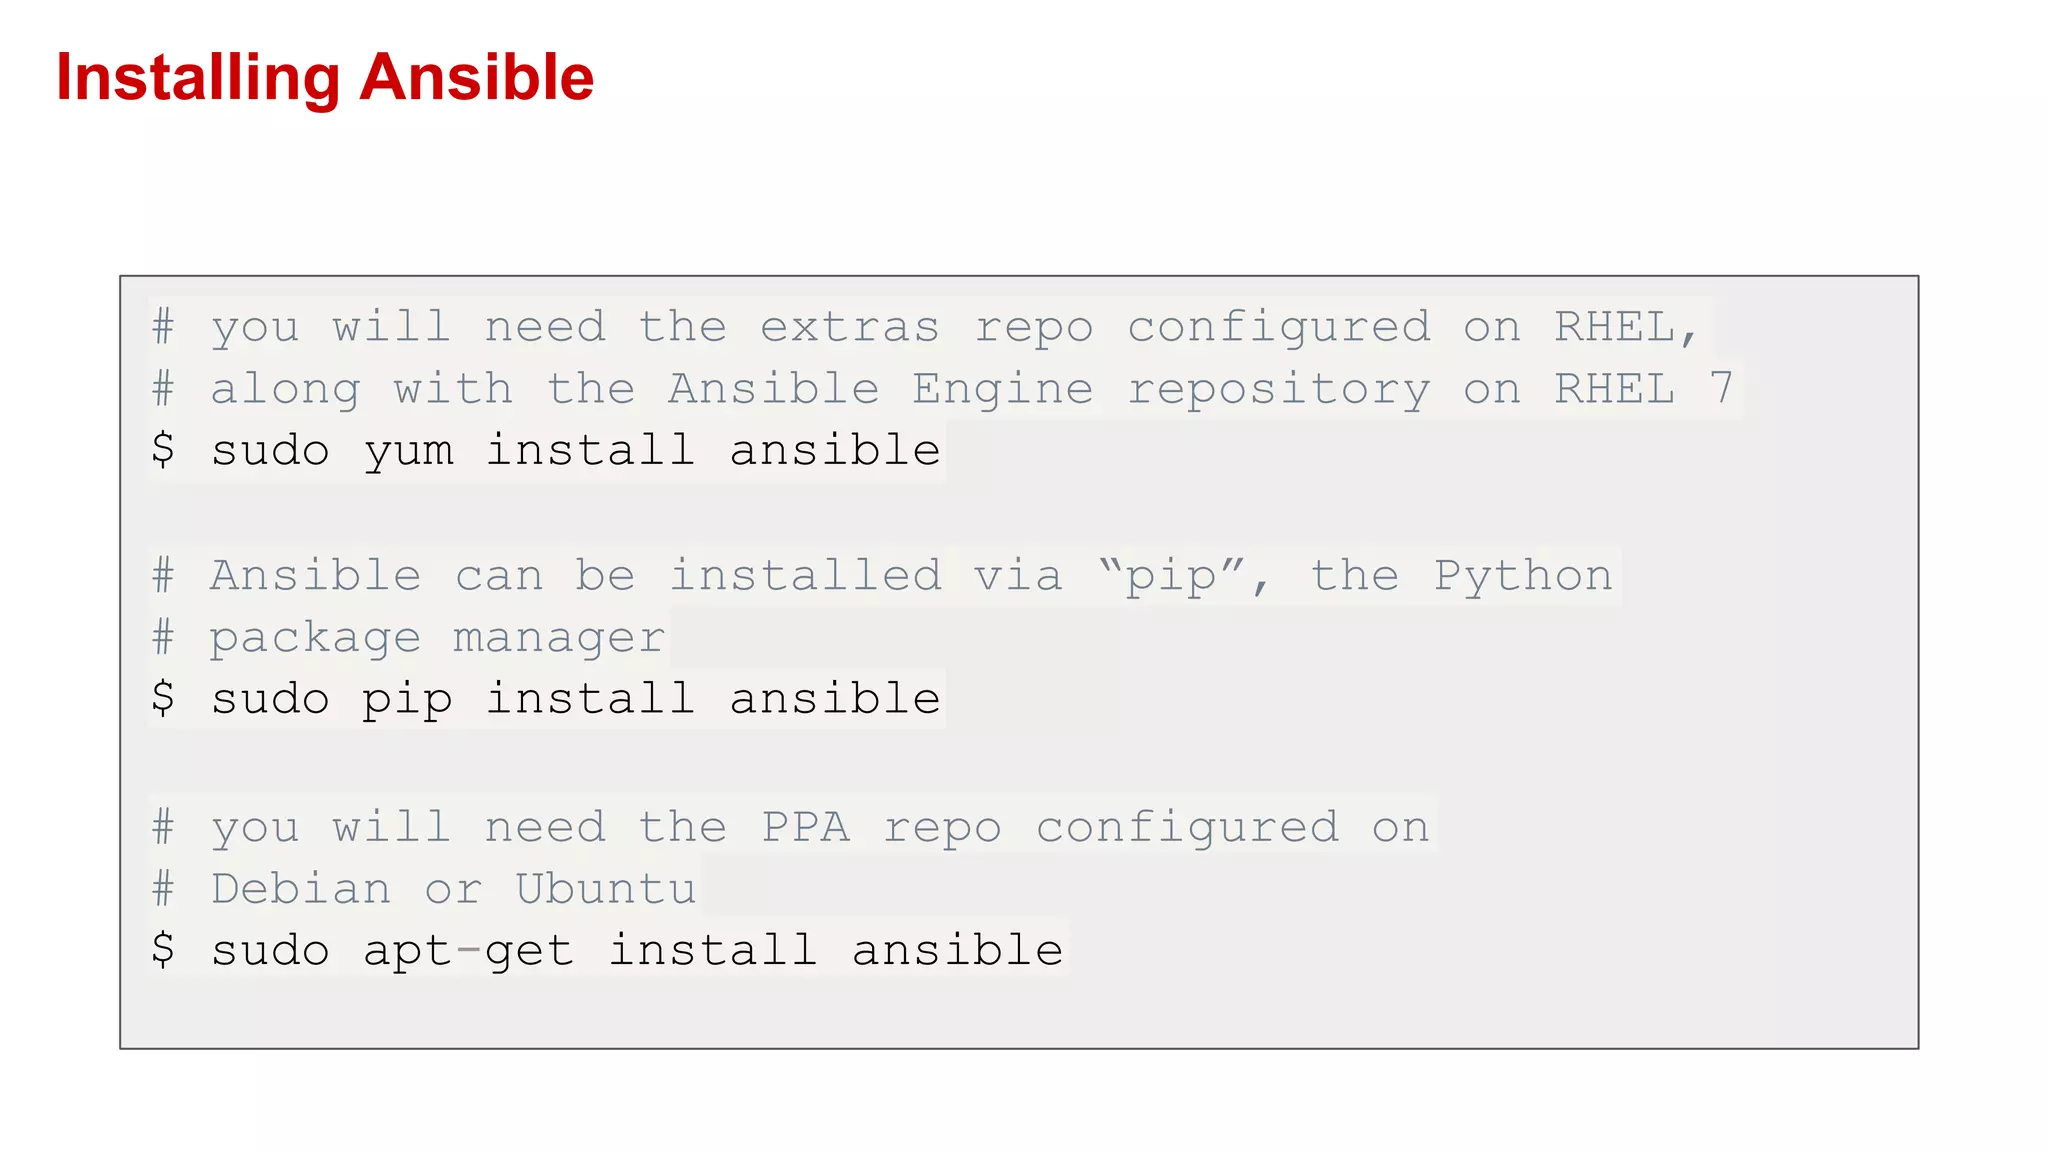2048x1152 pixels.
Task: Click the word "Ubuntu" in the comment
Action: tap(605, 888)
